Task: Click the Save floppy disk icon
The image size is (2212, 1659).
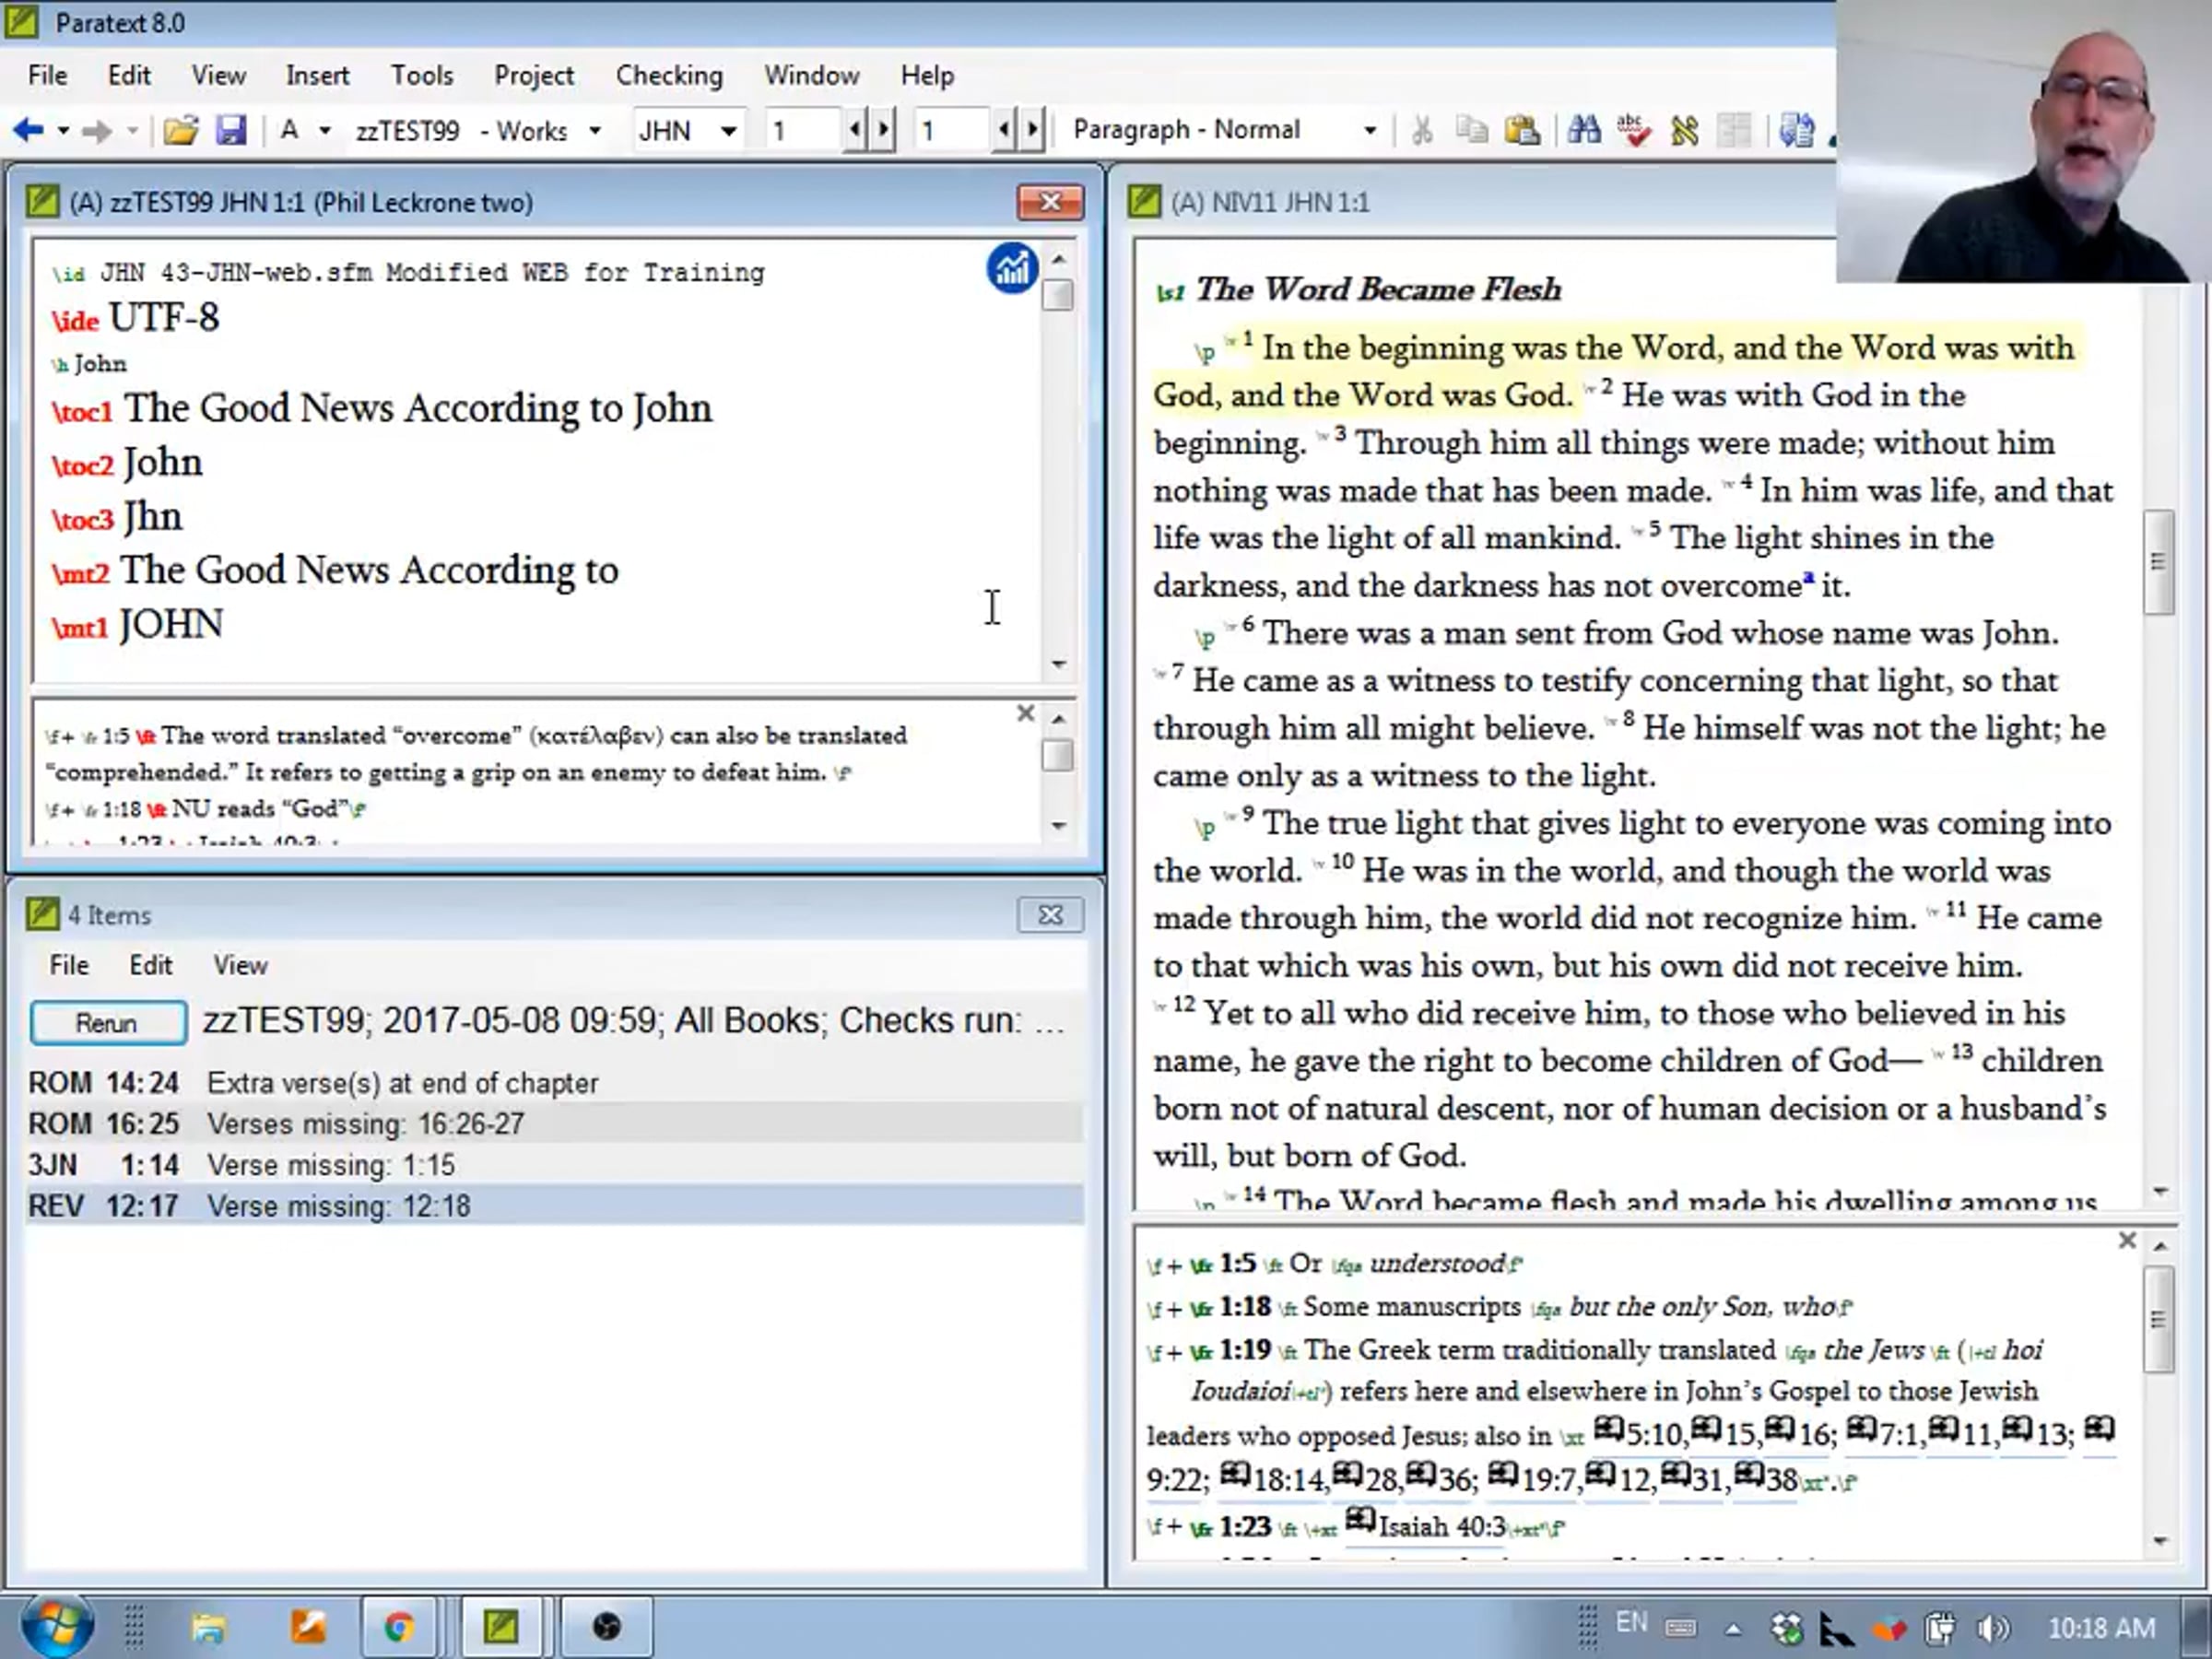Action: coord(231,130)
